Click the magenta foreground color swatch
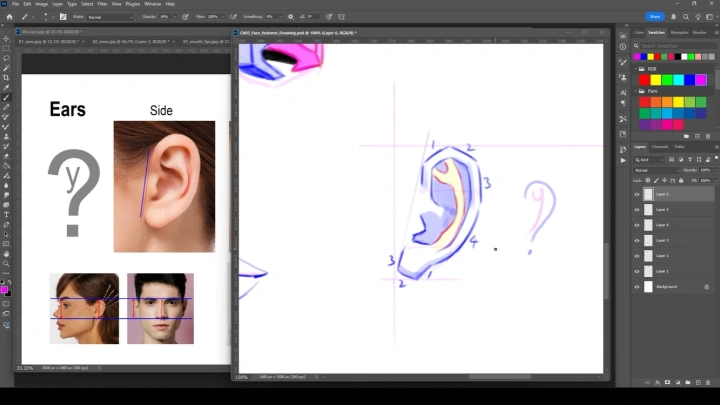 pos(5,289)
